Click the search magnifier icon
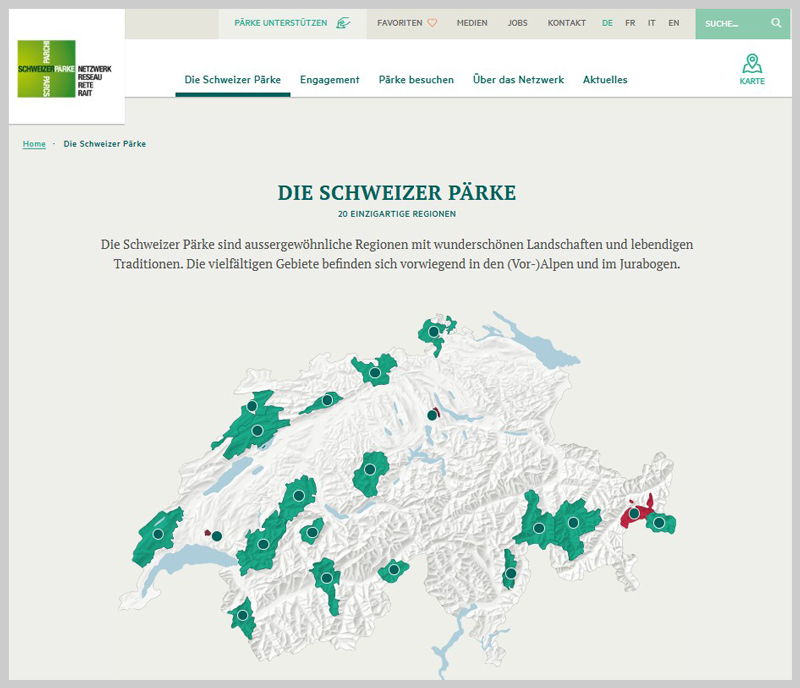 coord(776,23)
